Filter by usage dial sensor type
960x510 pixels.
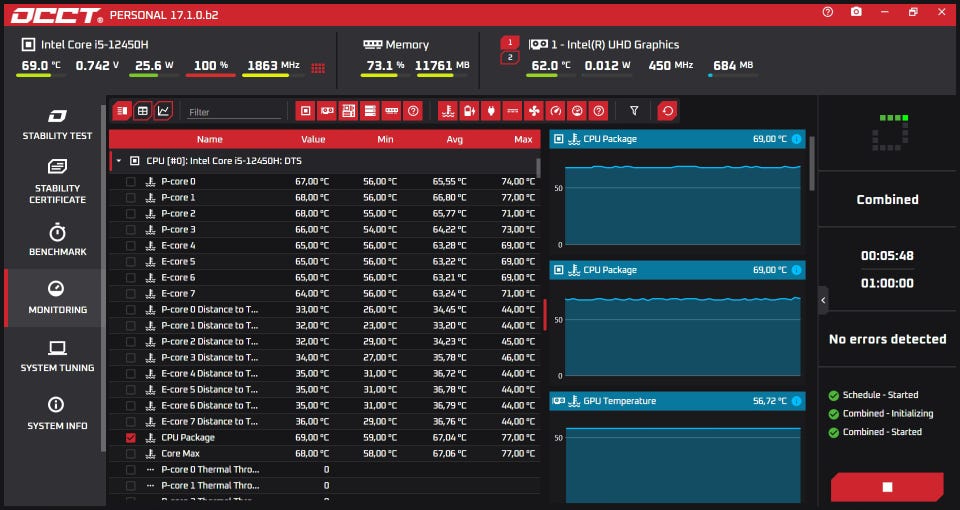pos(577,111)
